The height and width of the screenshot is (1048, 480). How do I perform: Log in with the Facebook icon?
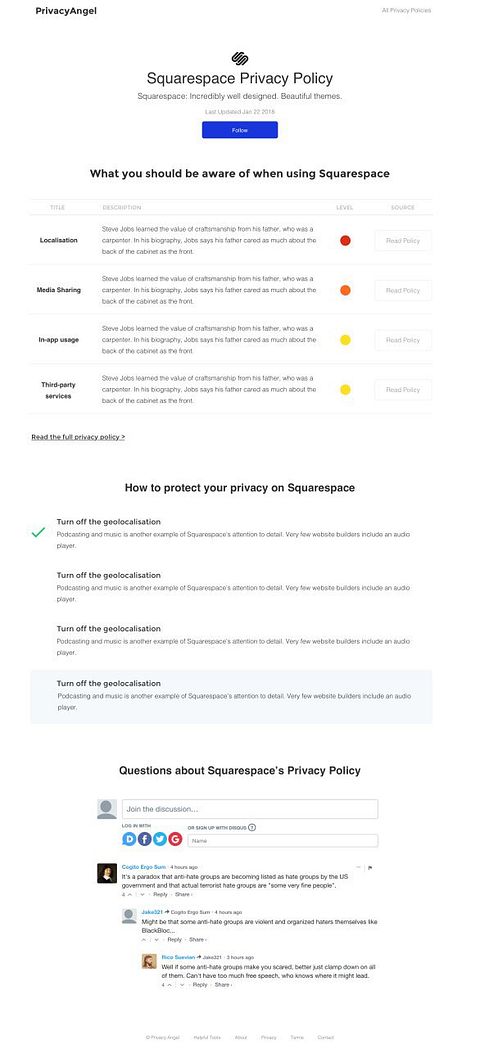coord(144,839)
